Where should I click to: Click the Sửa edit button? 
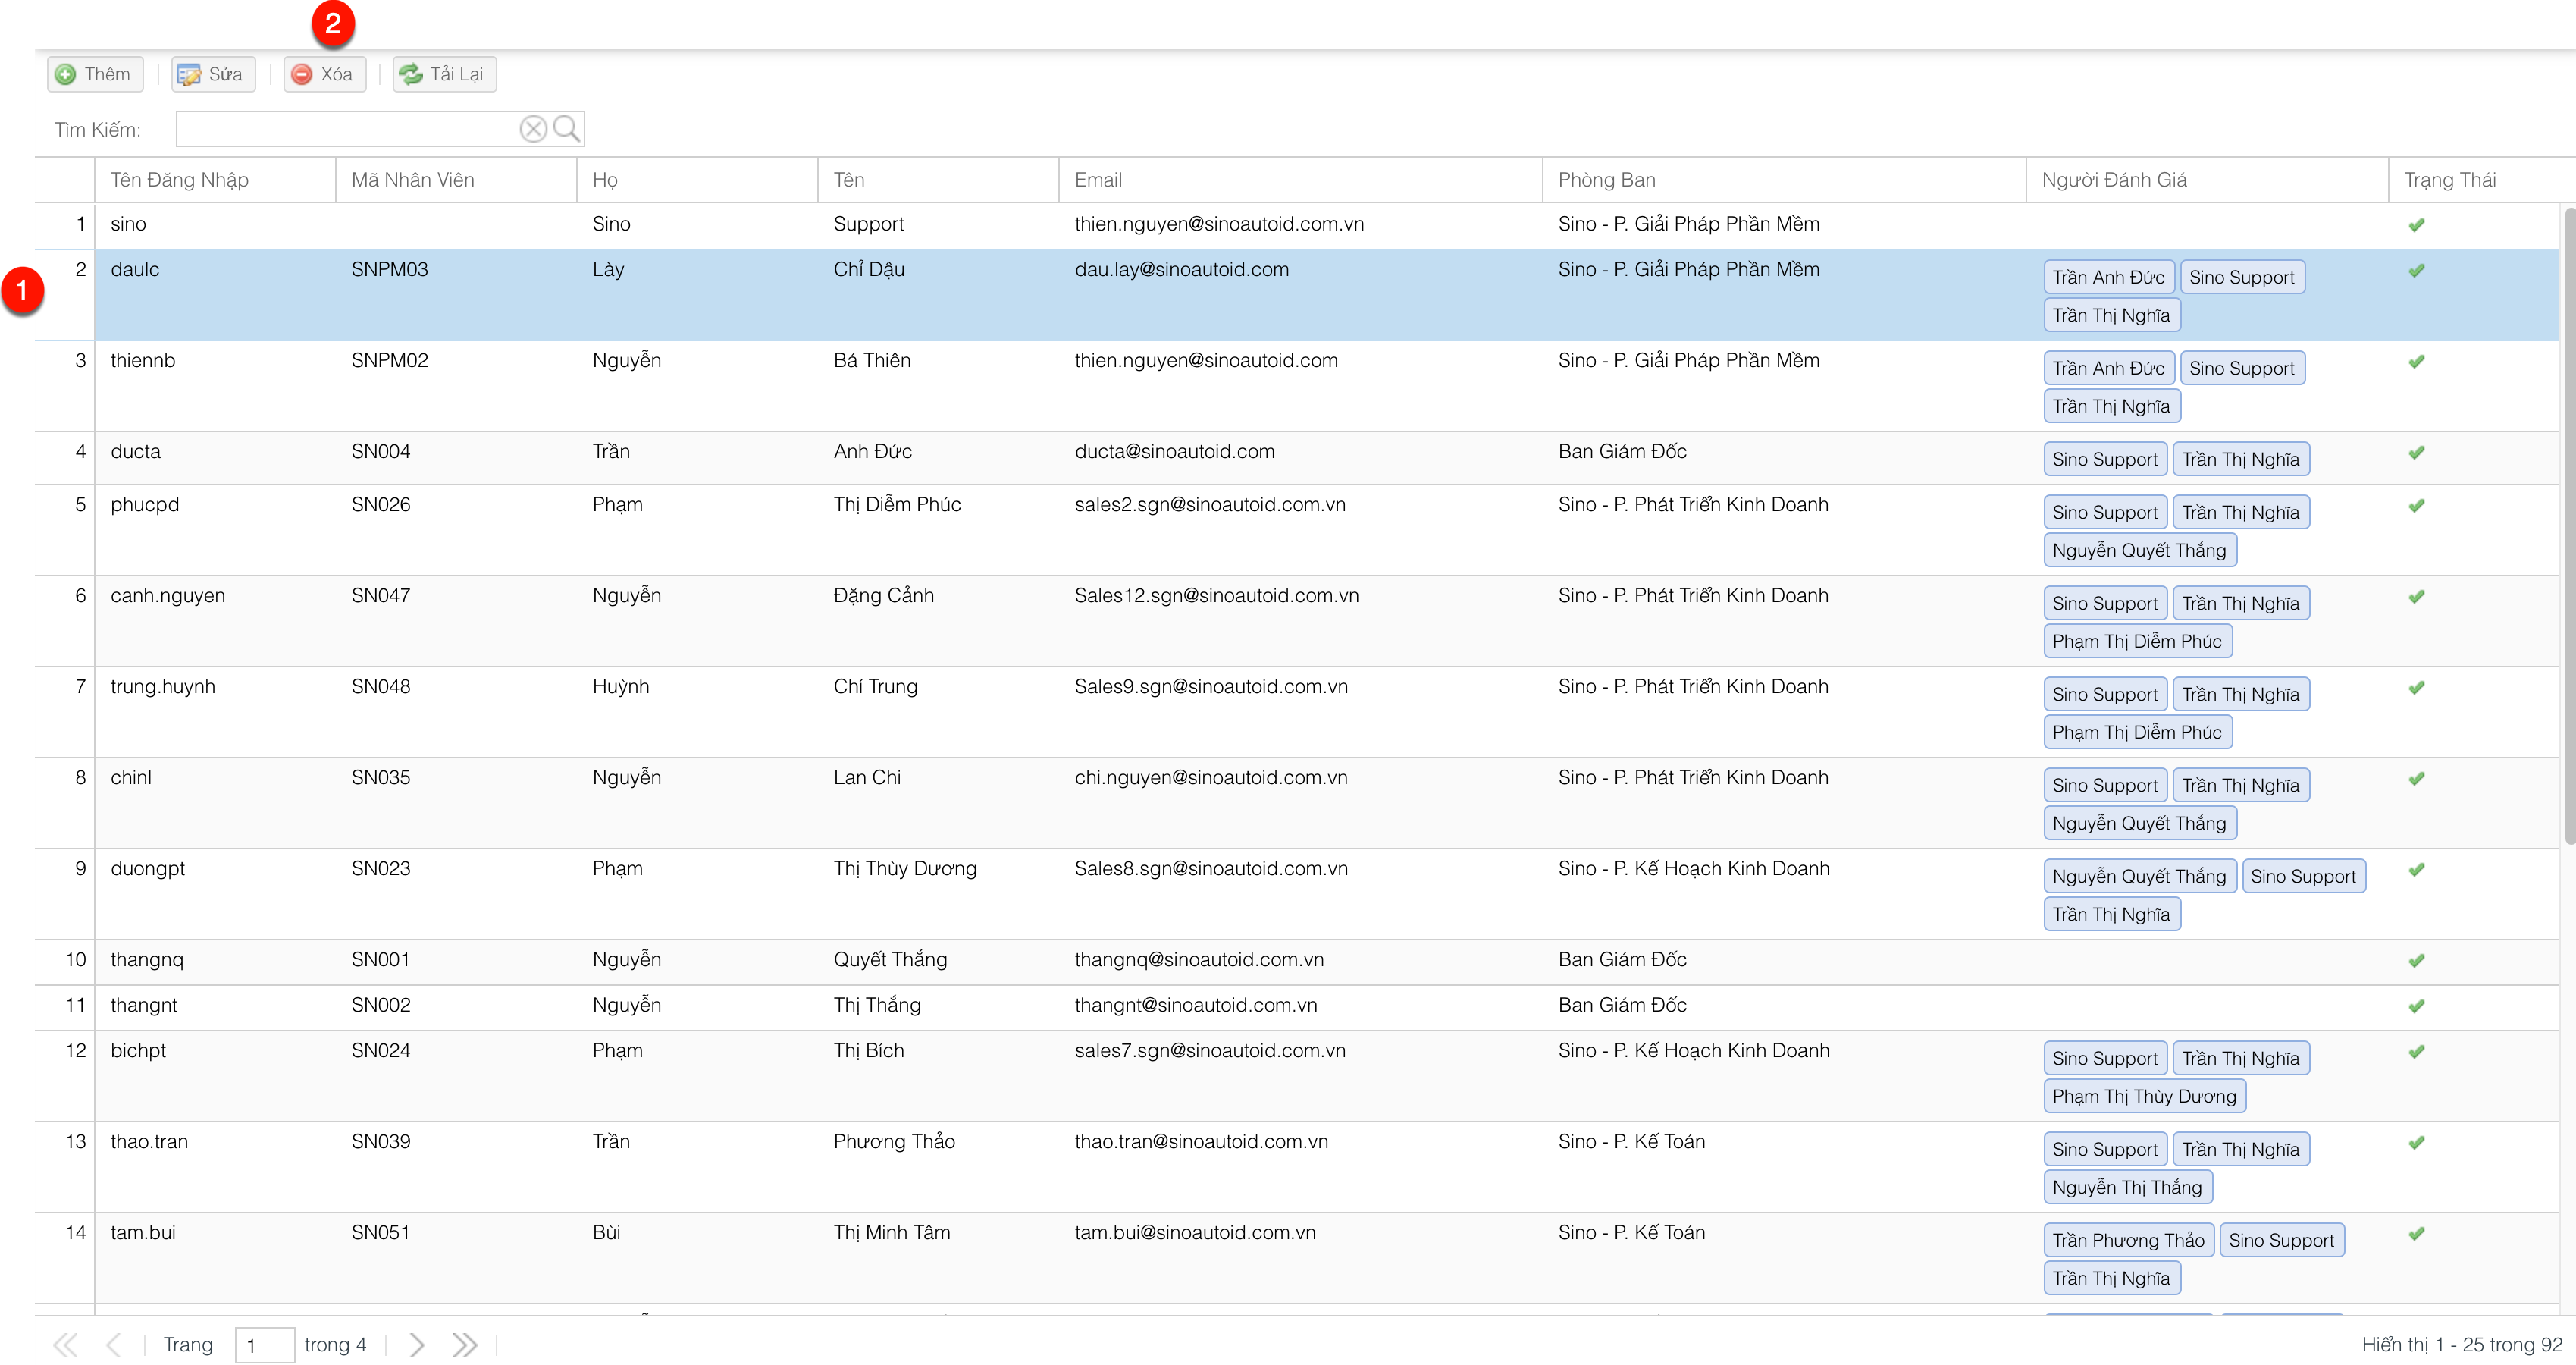tap(212, 74)
